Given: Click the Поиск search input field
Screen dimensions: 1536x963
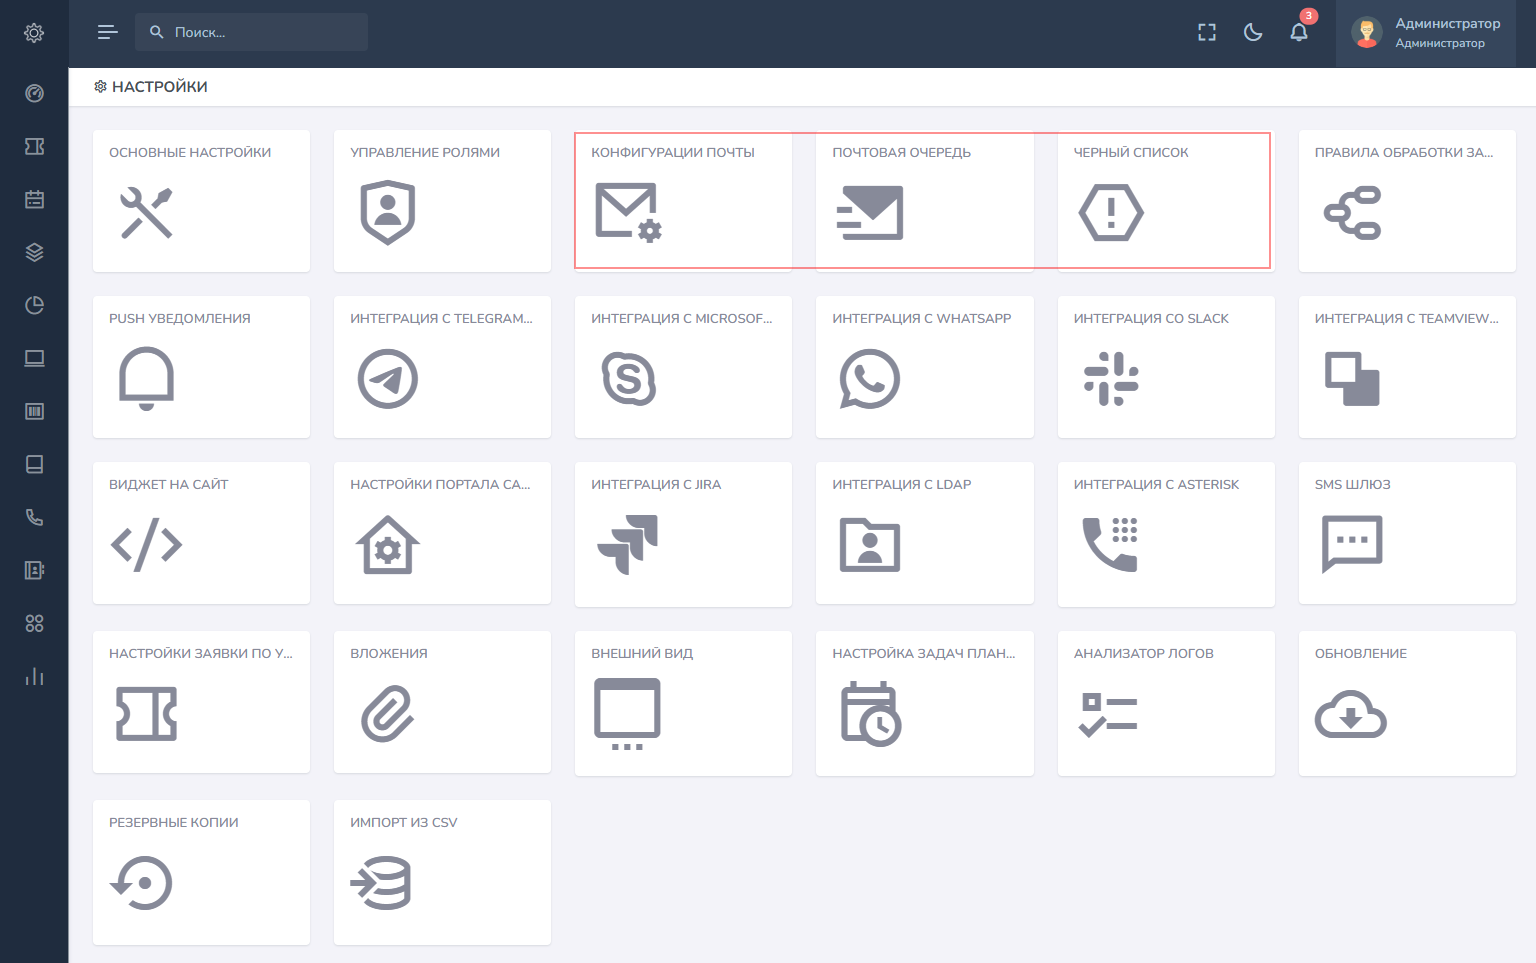Looking at the screenshot, I should pos(262,33).
